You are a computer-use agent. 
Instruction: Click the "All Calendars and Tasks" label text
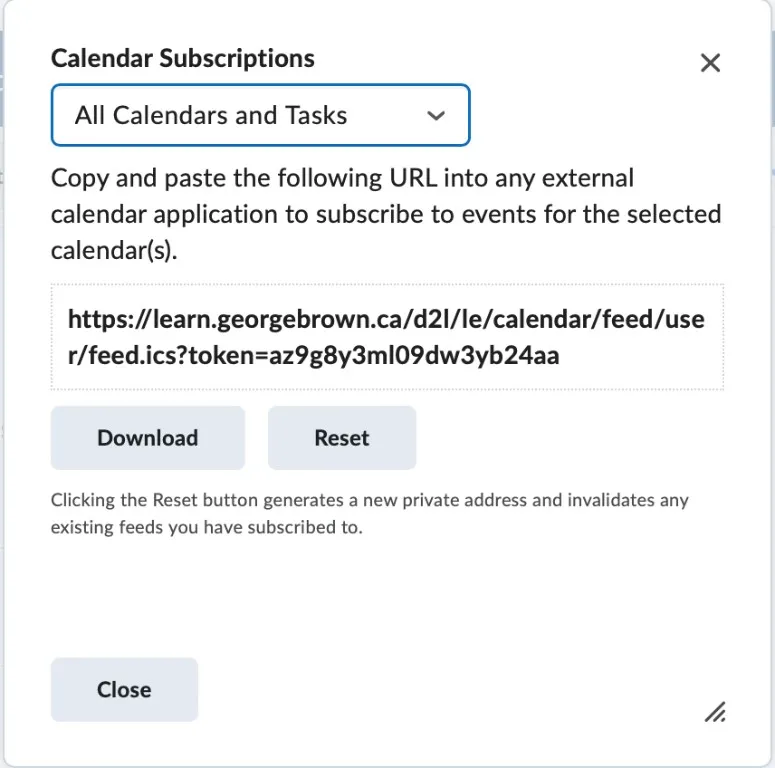point(211,115)
